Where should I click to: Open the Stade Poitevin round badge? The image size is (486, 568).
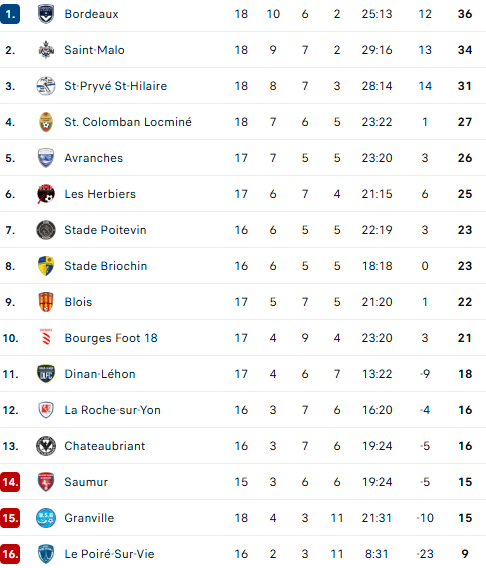pyautogui.click(x=46, y=230)
